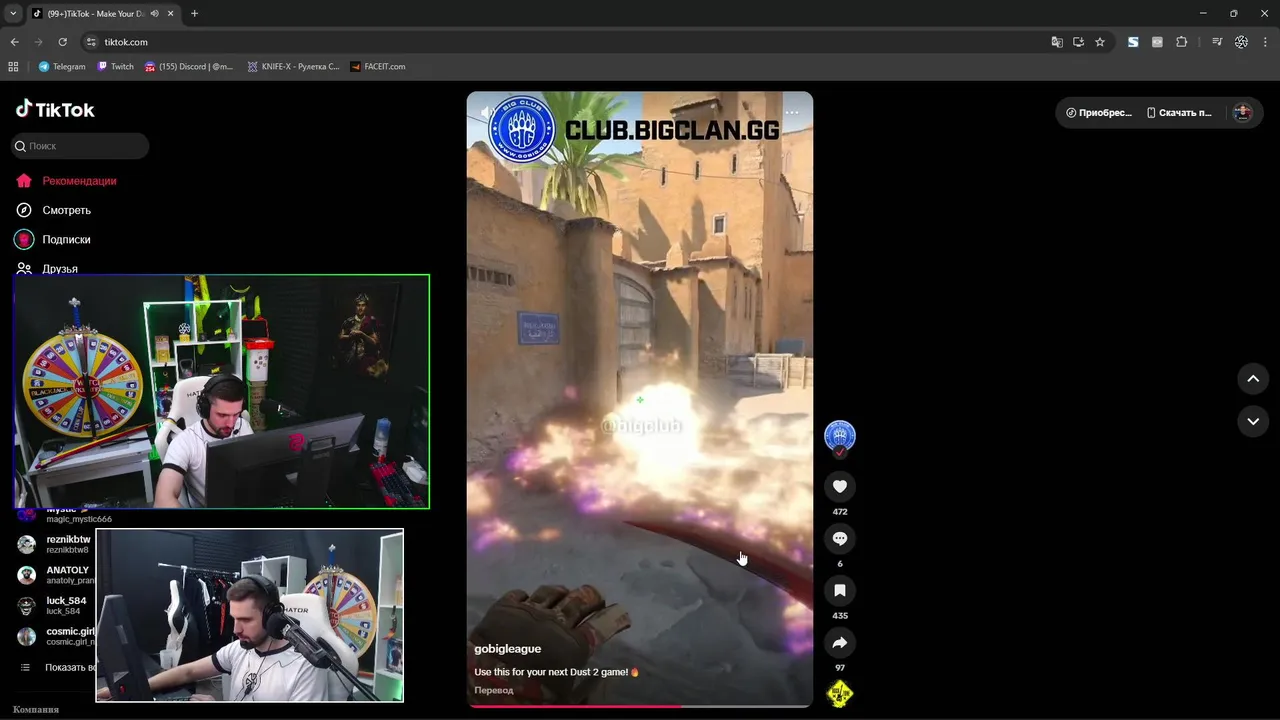The height and width of the screenshot is (720, 1280).
Task: Open the Twitch bookmark
Action: click(115, 67)
